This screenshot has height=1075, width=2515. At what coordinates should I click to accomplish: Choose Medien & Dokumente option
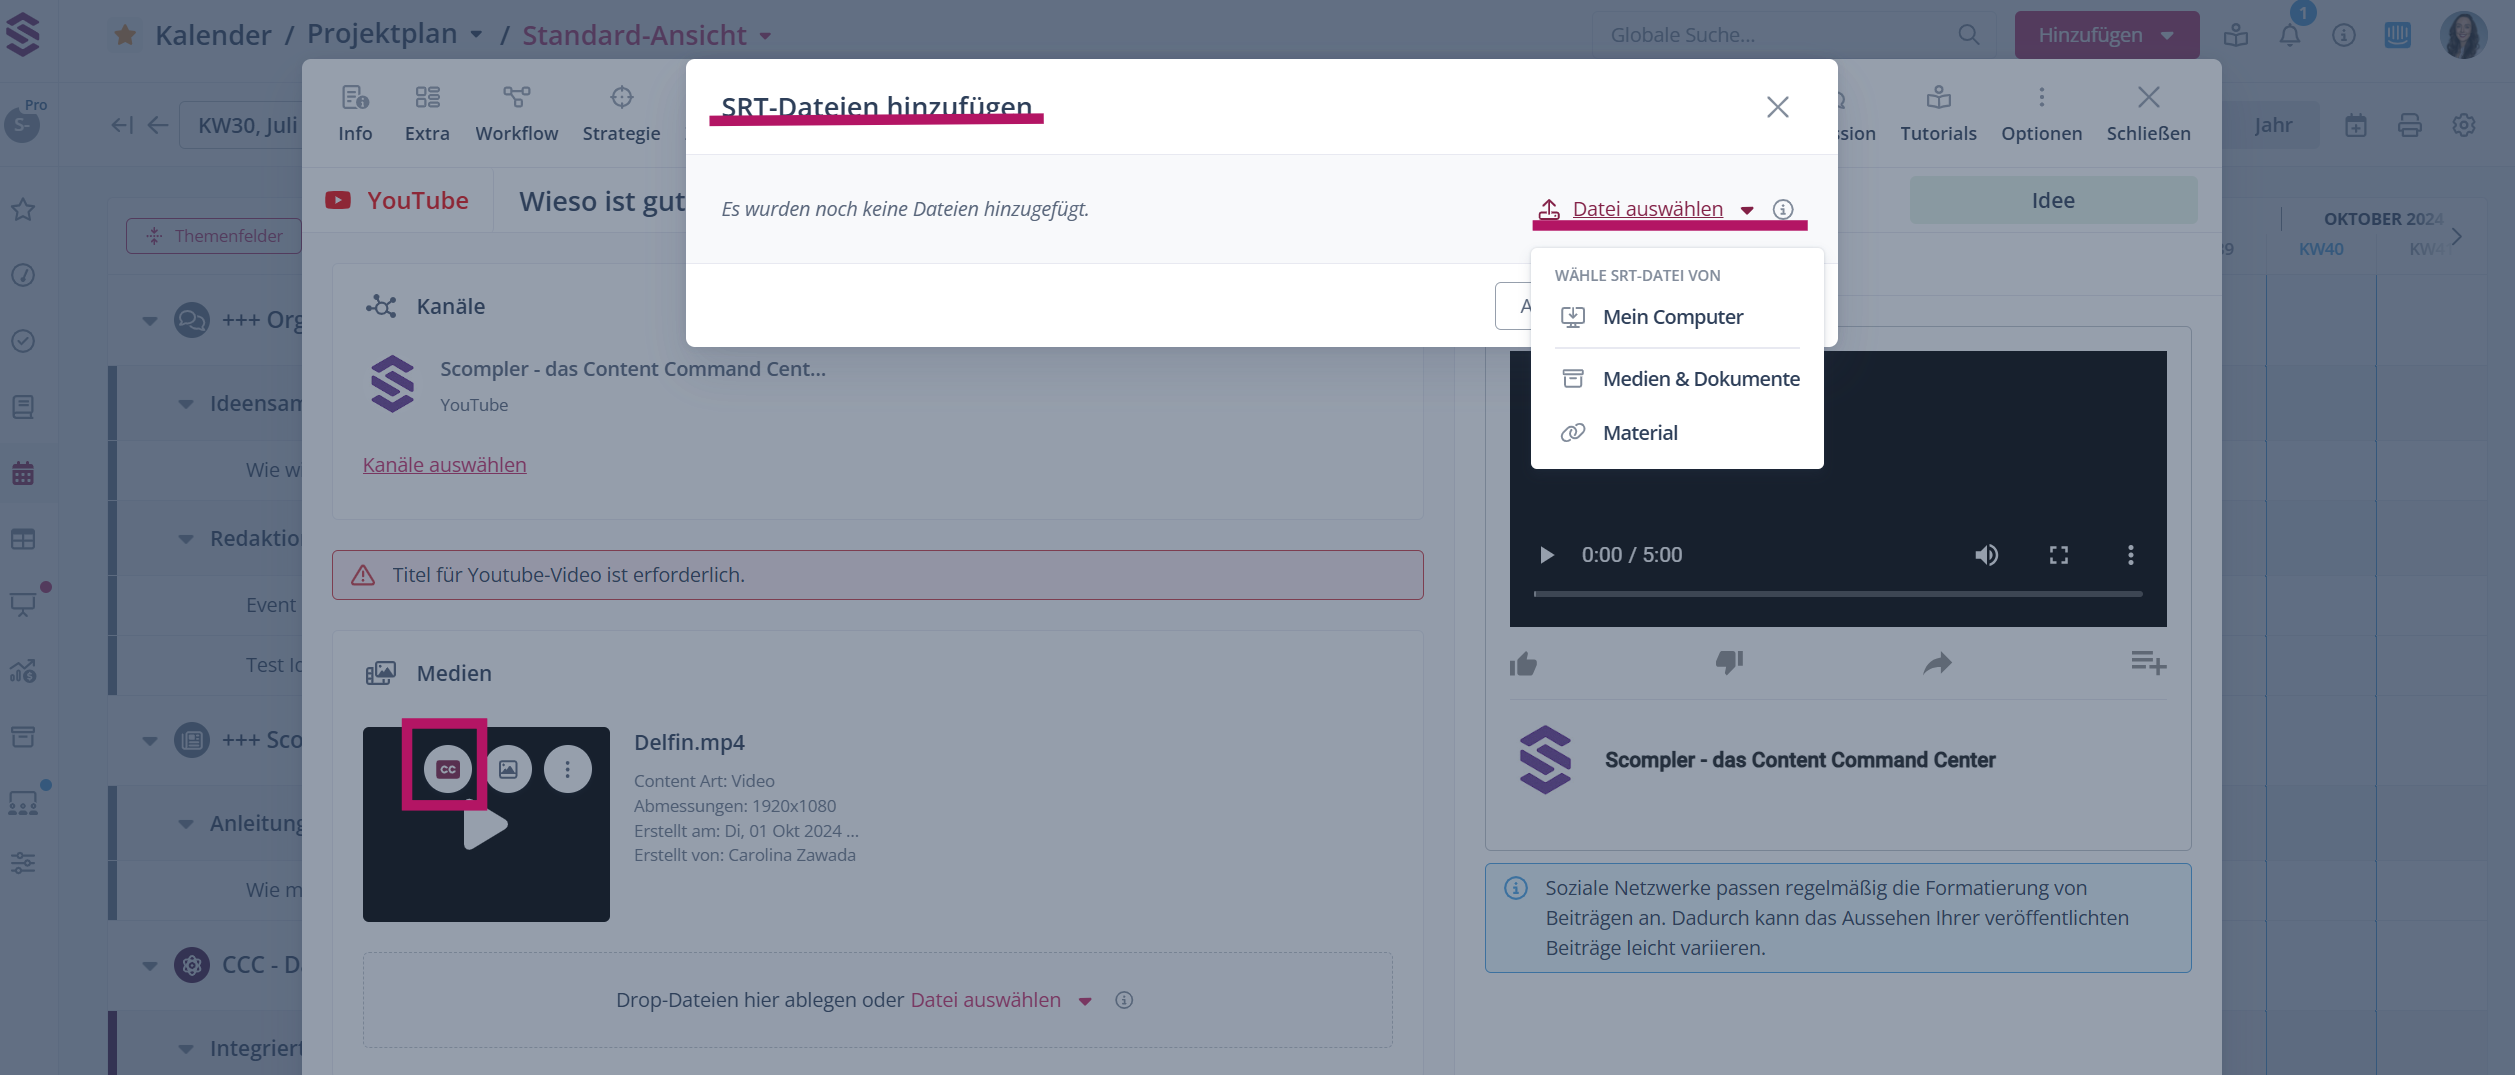(x=1700, y=379)
